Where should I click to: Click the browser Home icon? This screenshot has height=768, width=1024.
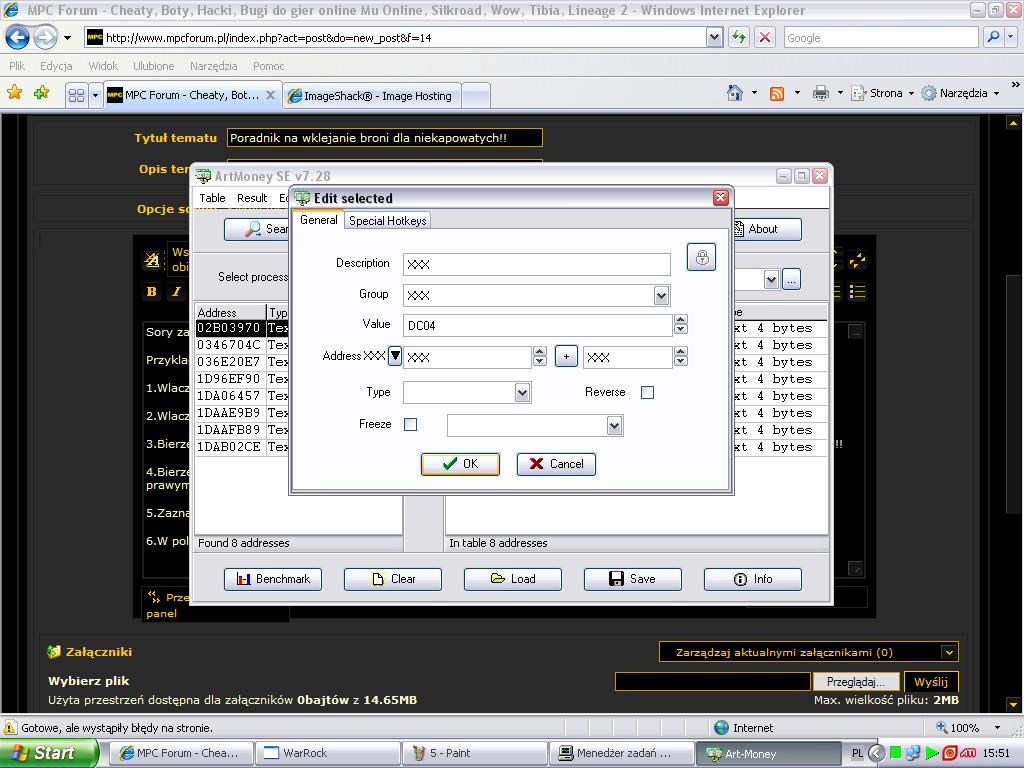coord(735,93)
